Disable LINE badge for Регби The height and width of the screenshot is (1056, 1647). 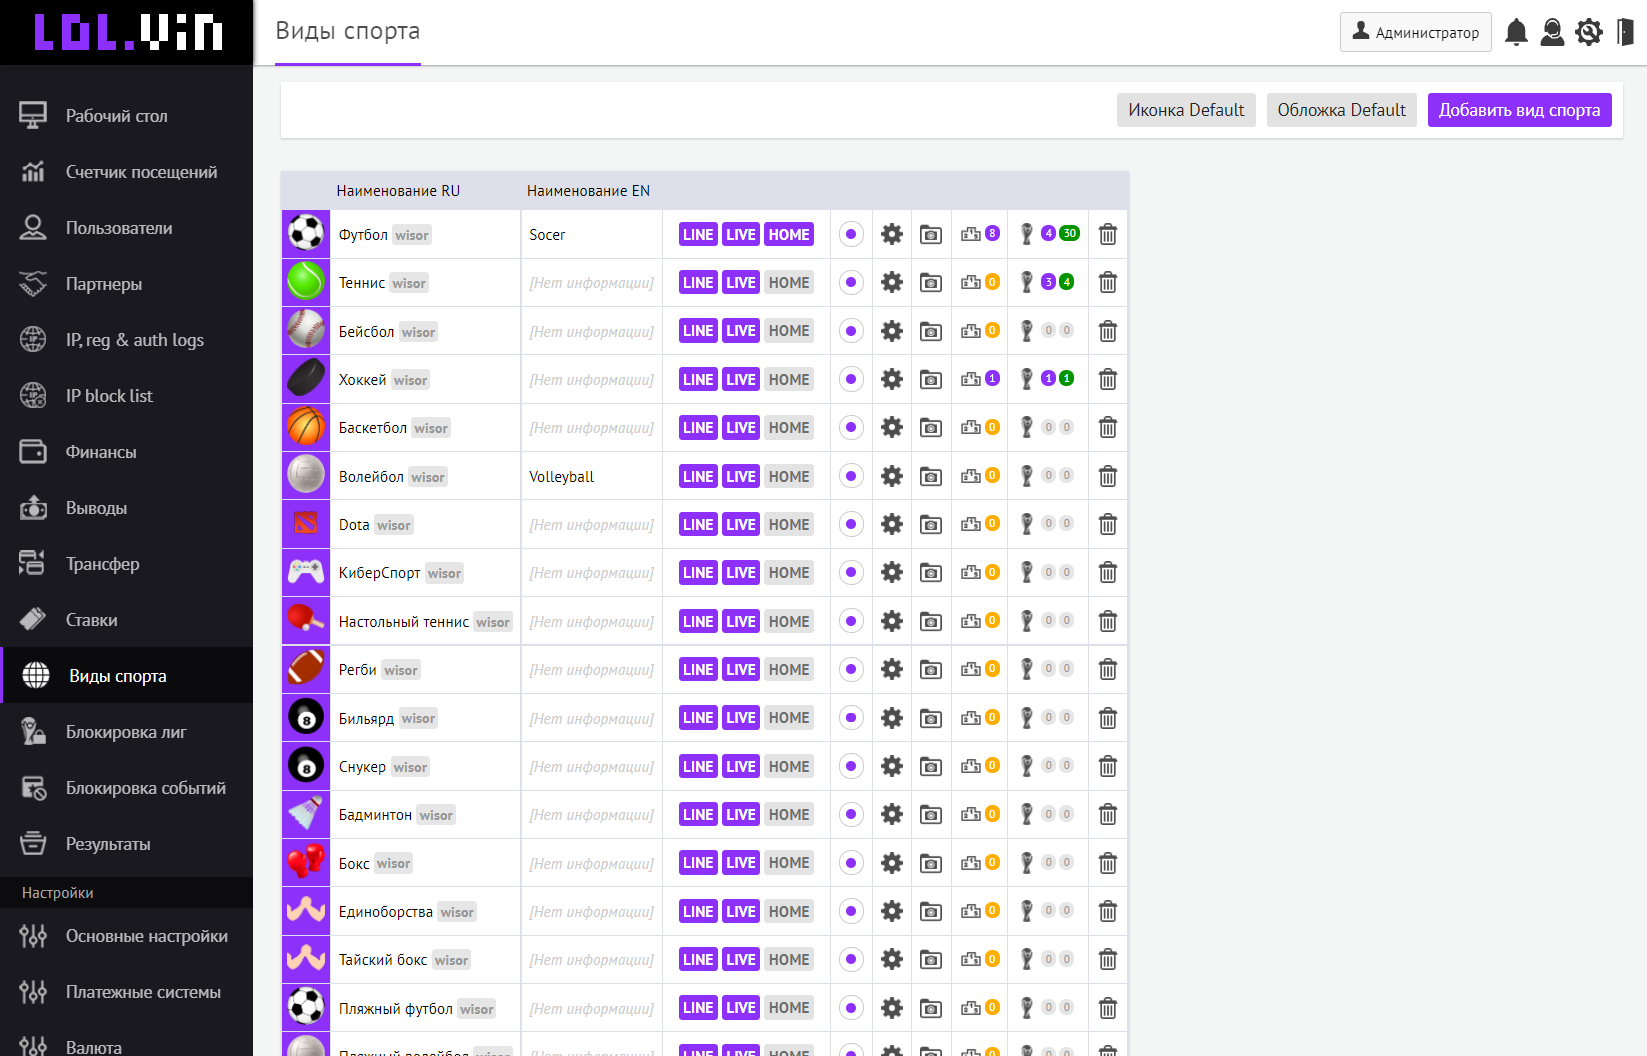(x=697, y=670)
